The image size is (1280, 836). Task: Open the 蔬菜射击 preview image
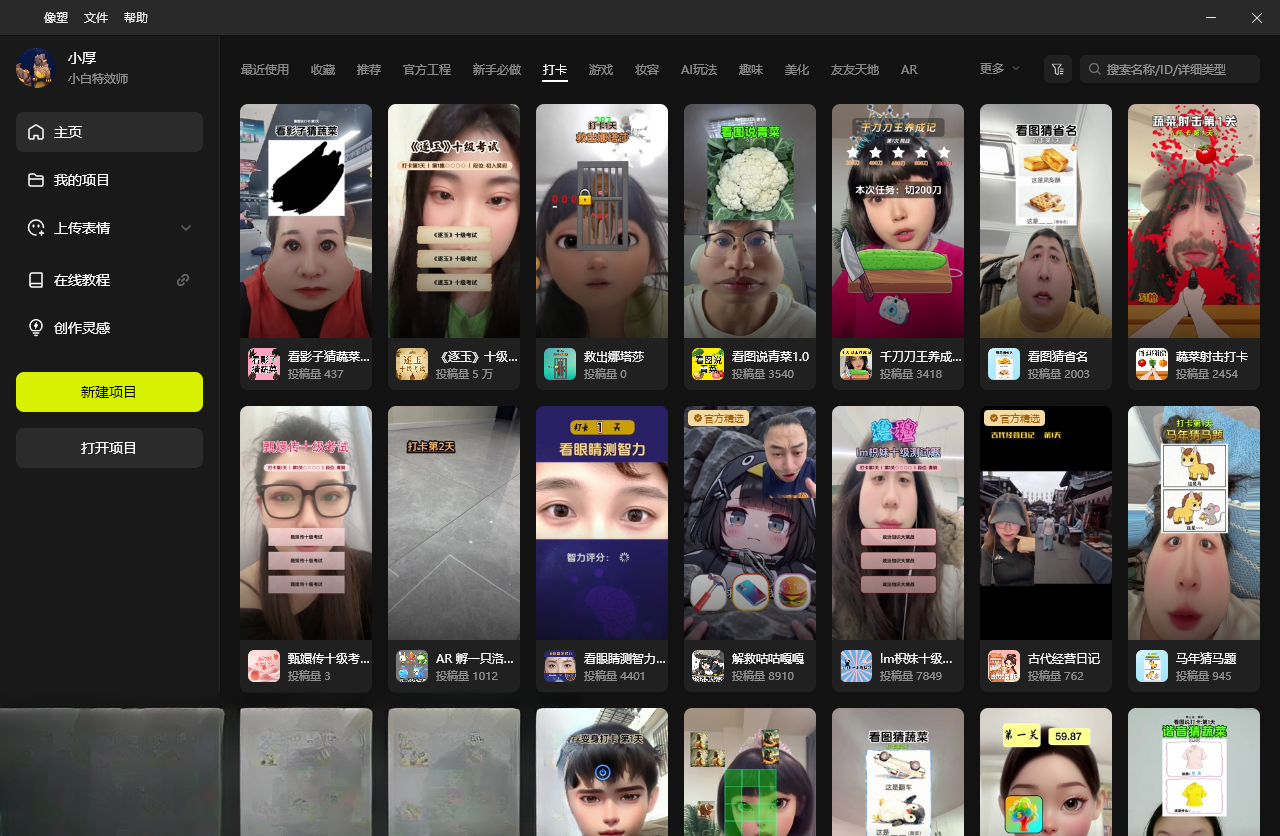pyautogui.click(x=1194, y=221)
